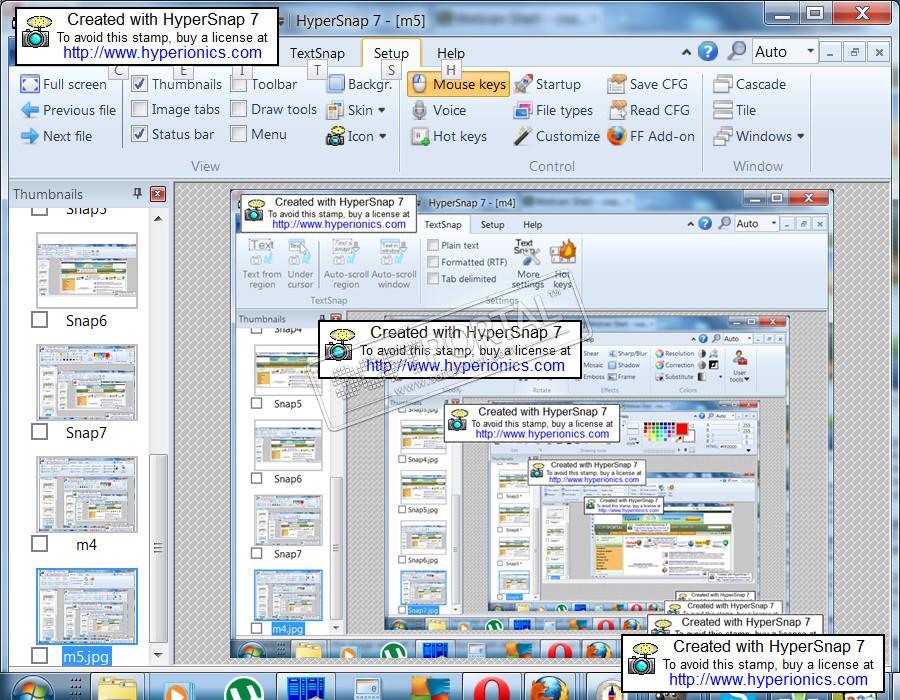The height and width of the screenshot is (700, 900).
Task: Open the Help ribbon tab
Action: [x=451, y=53]
